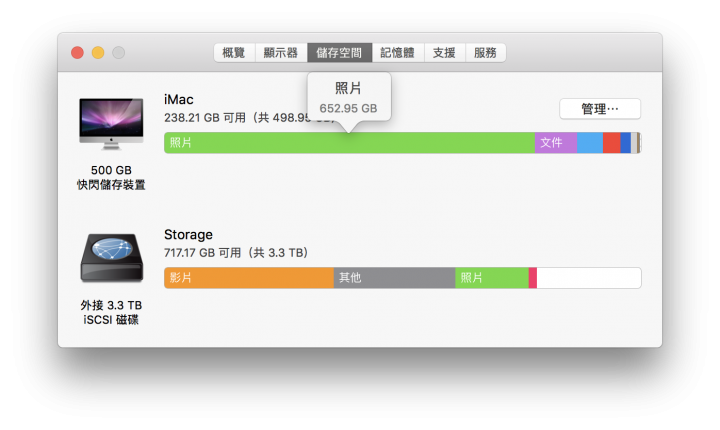Click the light blue storage segment
Image resolution: width=720 pixels, height=430 pixels.
coord(590,143)
